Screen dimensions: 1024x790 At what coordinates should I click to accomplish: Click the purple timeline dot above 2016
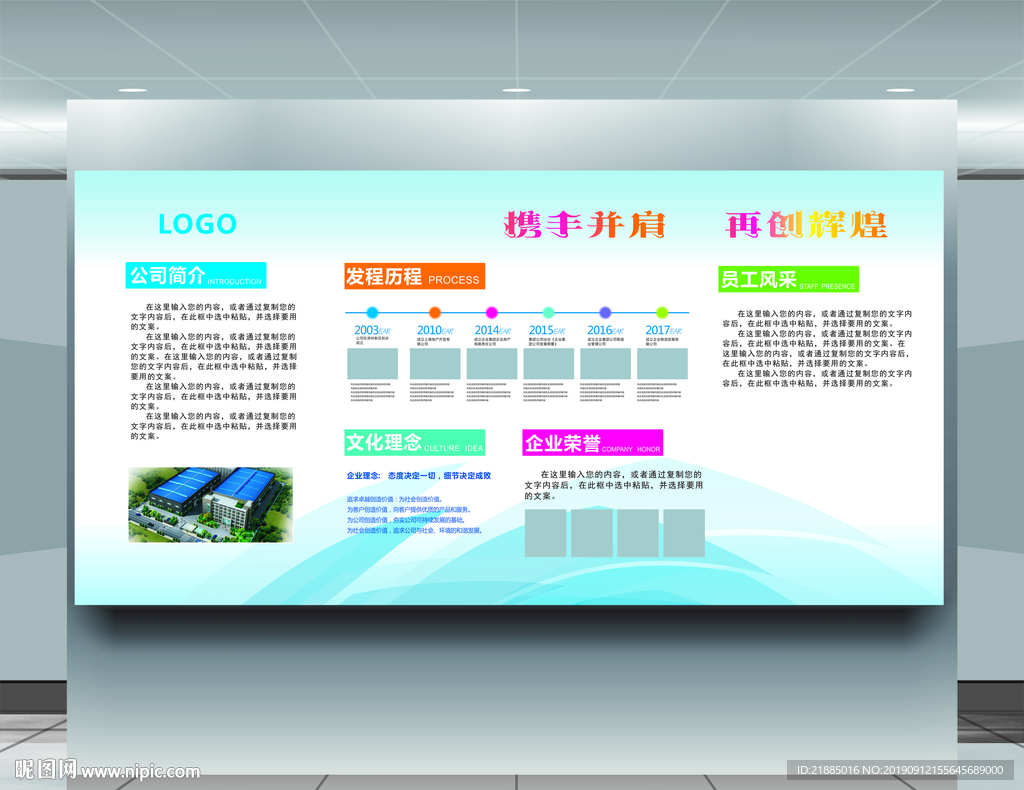tap(605, 313)
